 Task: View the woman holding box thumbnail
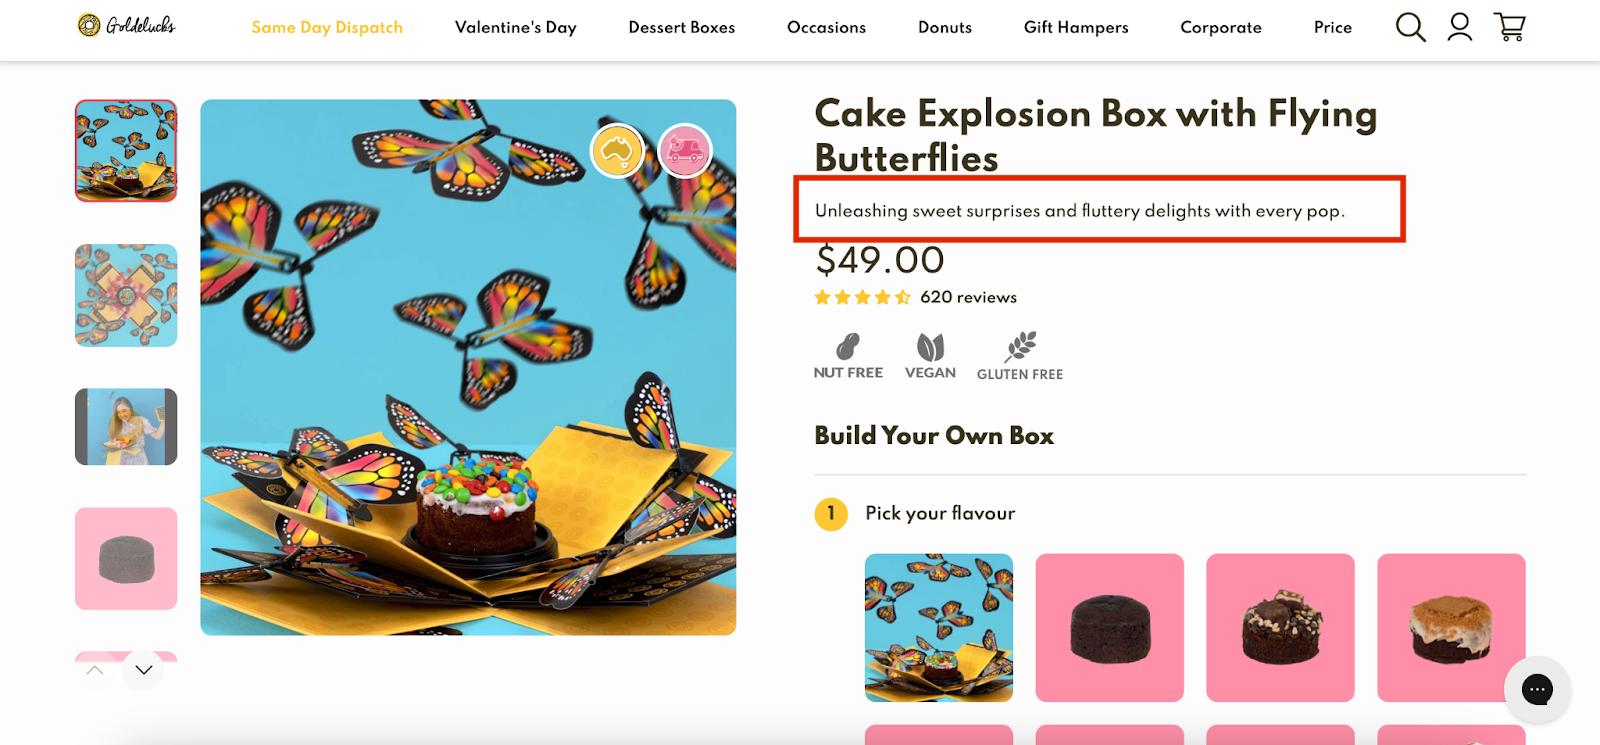126,427
